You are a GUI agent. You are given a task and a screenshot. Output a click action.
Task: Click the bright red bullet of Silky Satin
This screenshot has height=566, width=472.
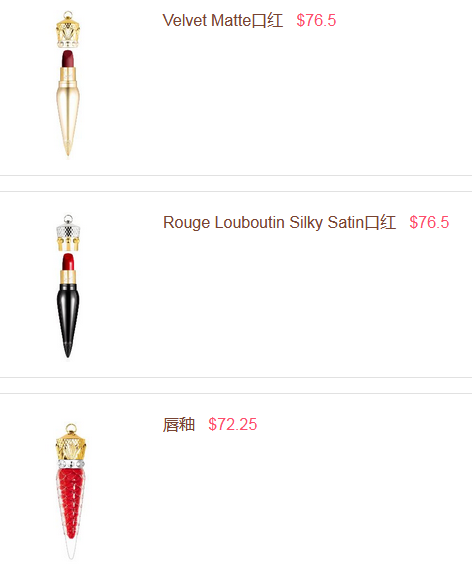(68, 261)
